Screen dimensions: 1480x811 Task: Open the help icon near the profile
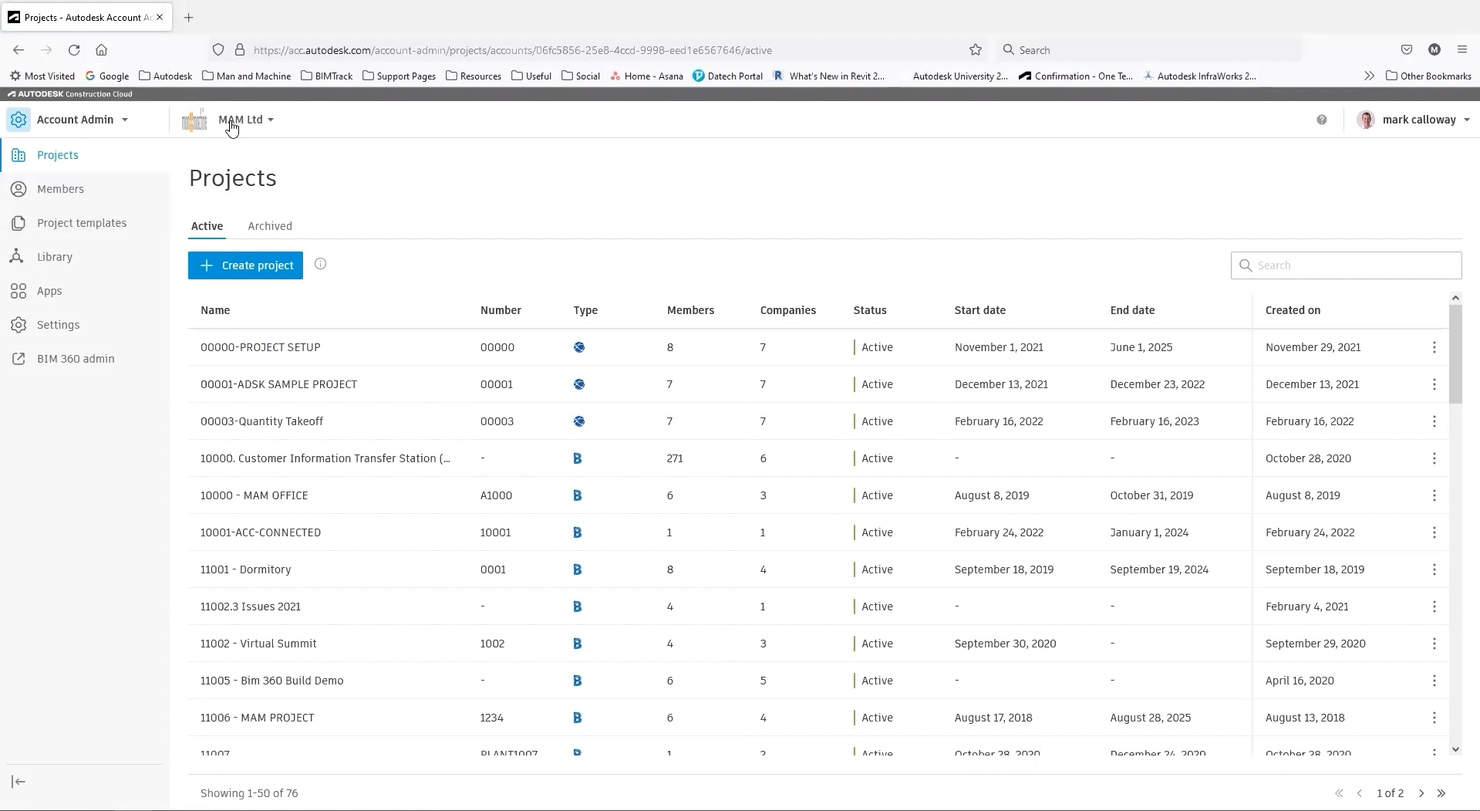coord(1321,119)
